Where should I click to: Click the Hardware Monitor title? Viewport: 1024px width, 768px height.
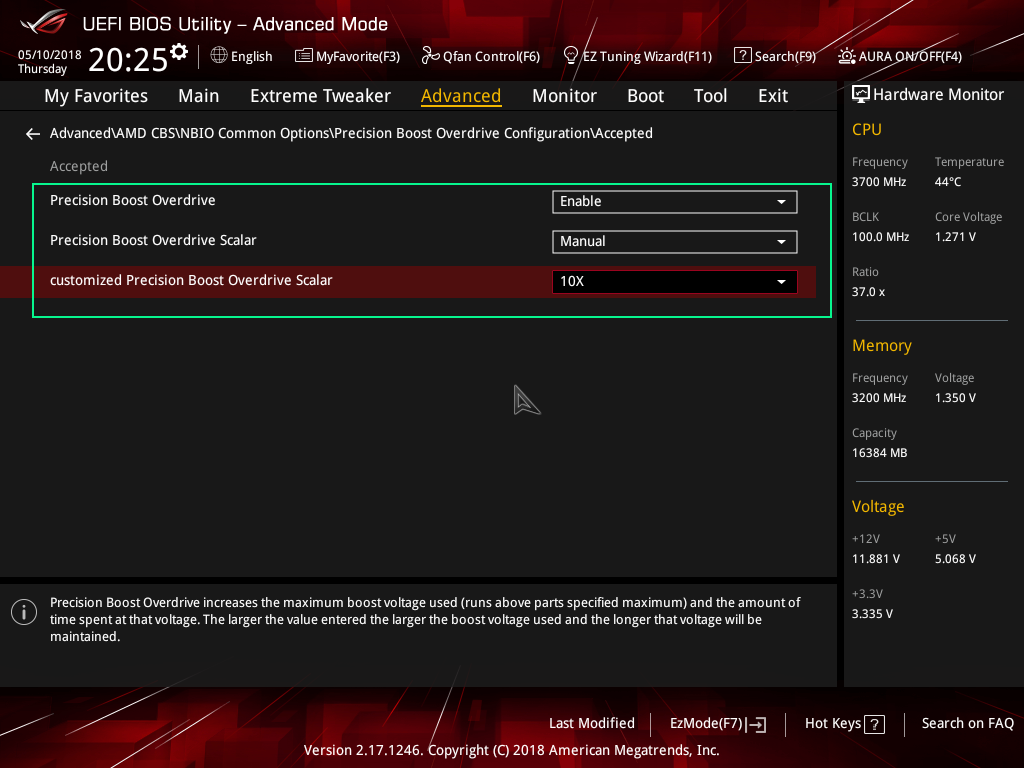938,95
